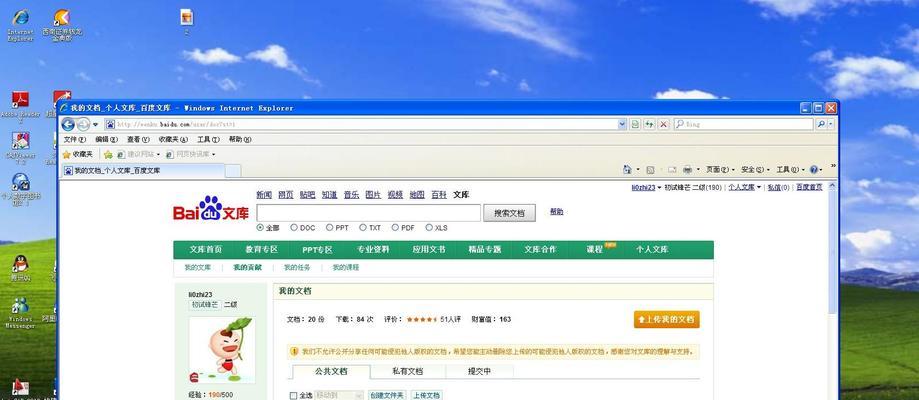Open the 安全 (Safety) command dropdown
Screen dimensions: 919x400
(x=755, y=170)
